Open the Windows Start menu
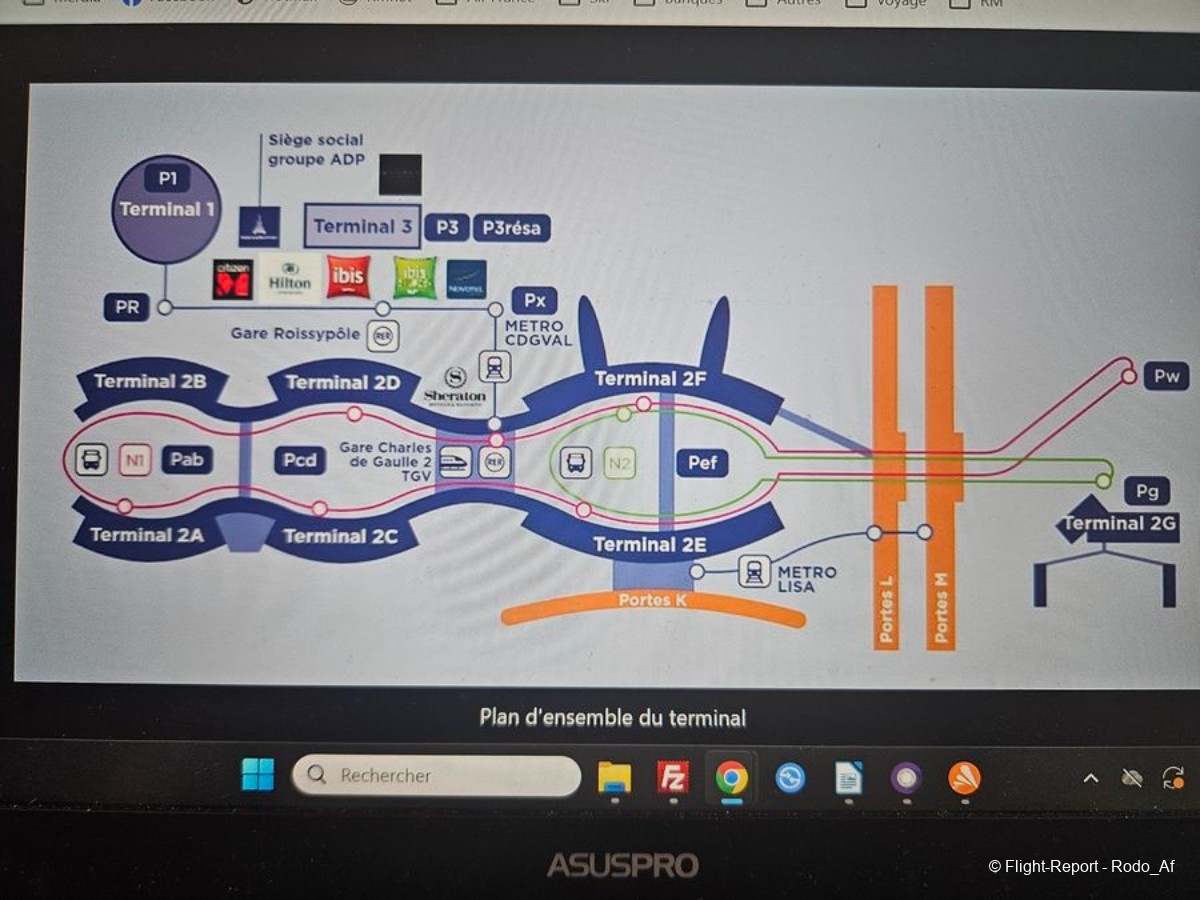The image size is (1200, 900). pos(258,775)
